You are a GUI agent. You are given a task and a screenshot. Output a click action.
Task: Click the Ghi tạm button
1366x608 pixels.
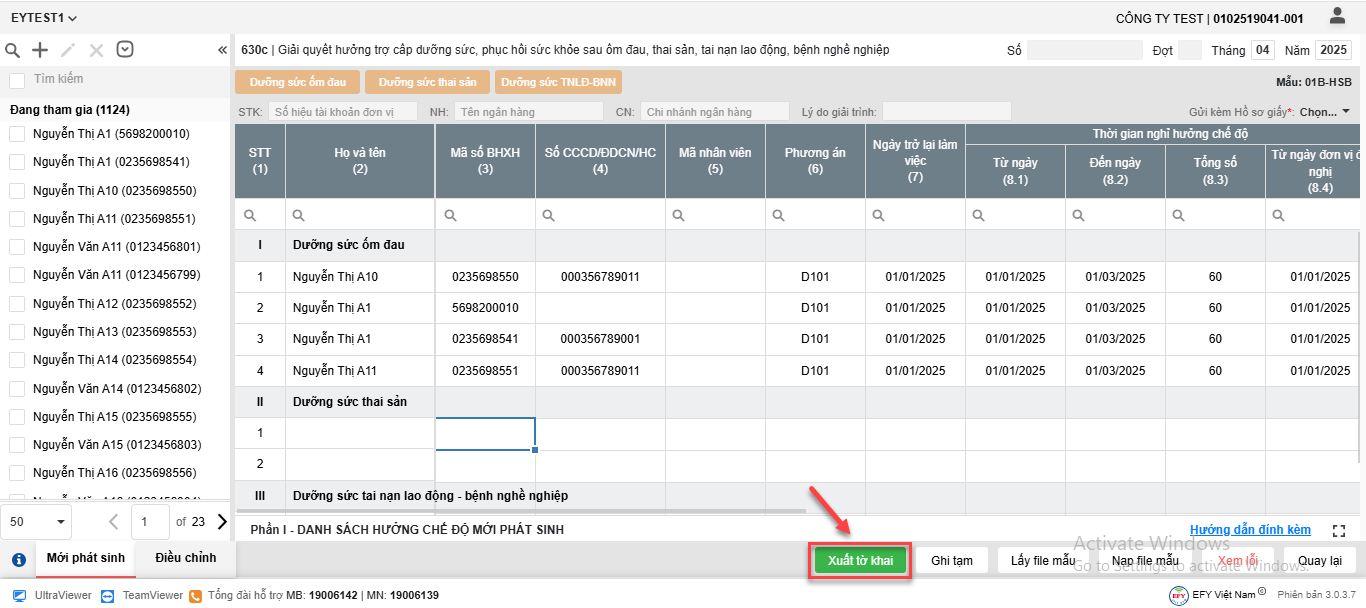(952, 561)
